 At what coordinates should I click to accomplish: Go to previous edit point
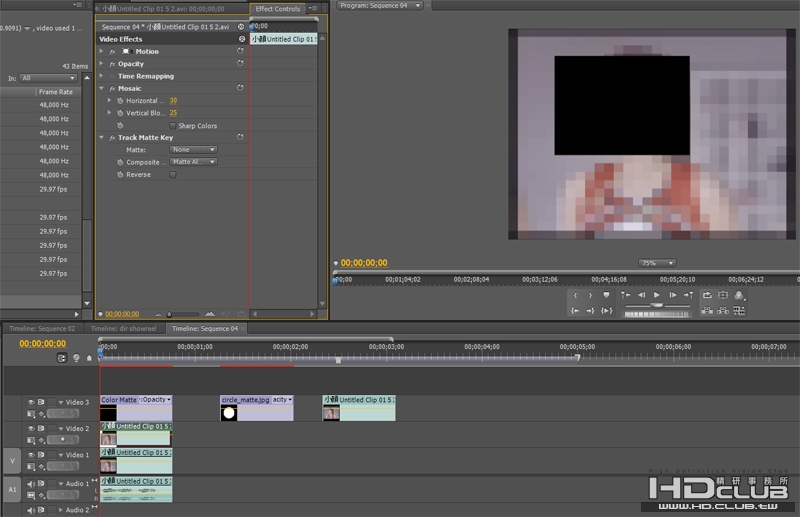pos(626,295)
